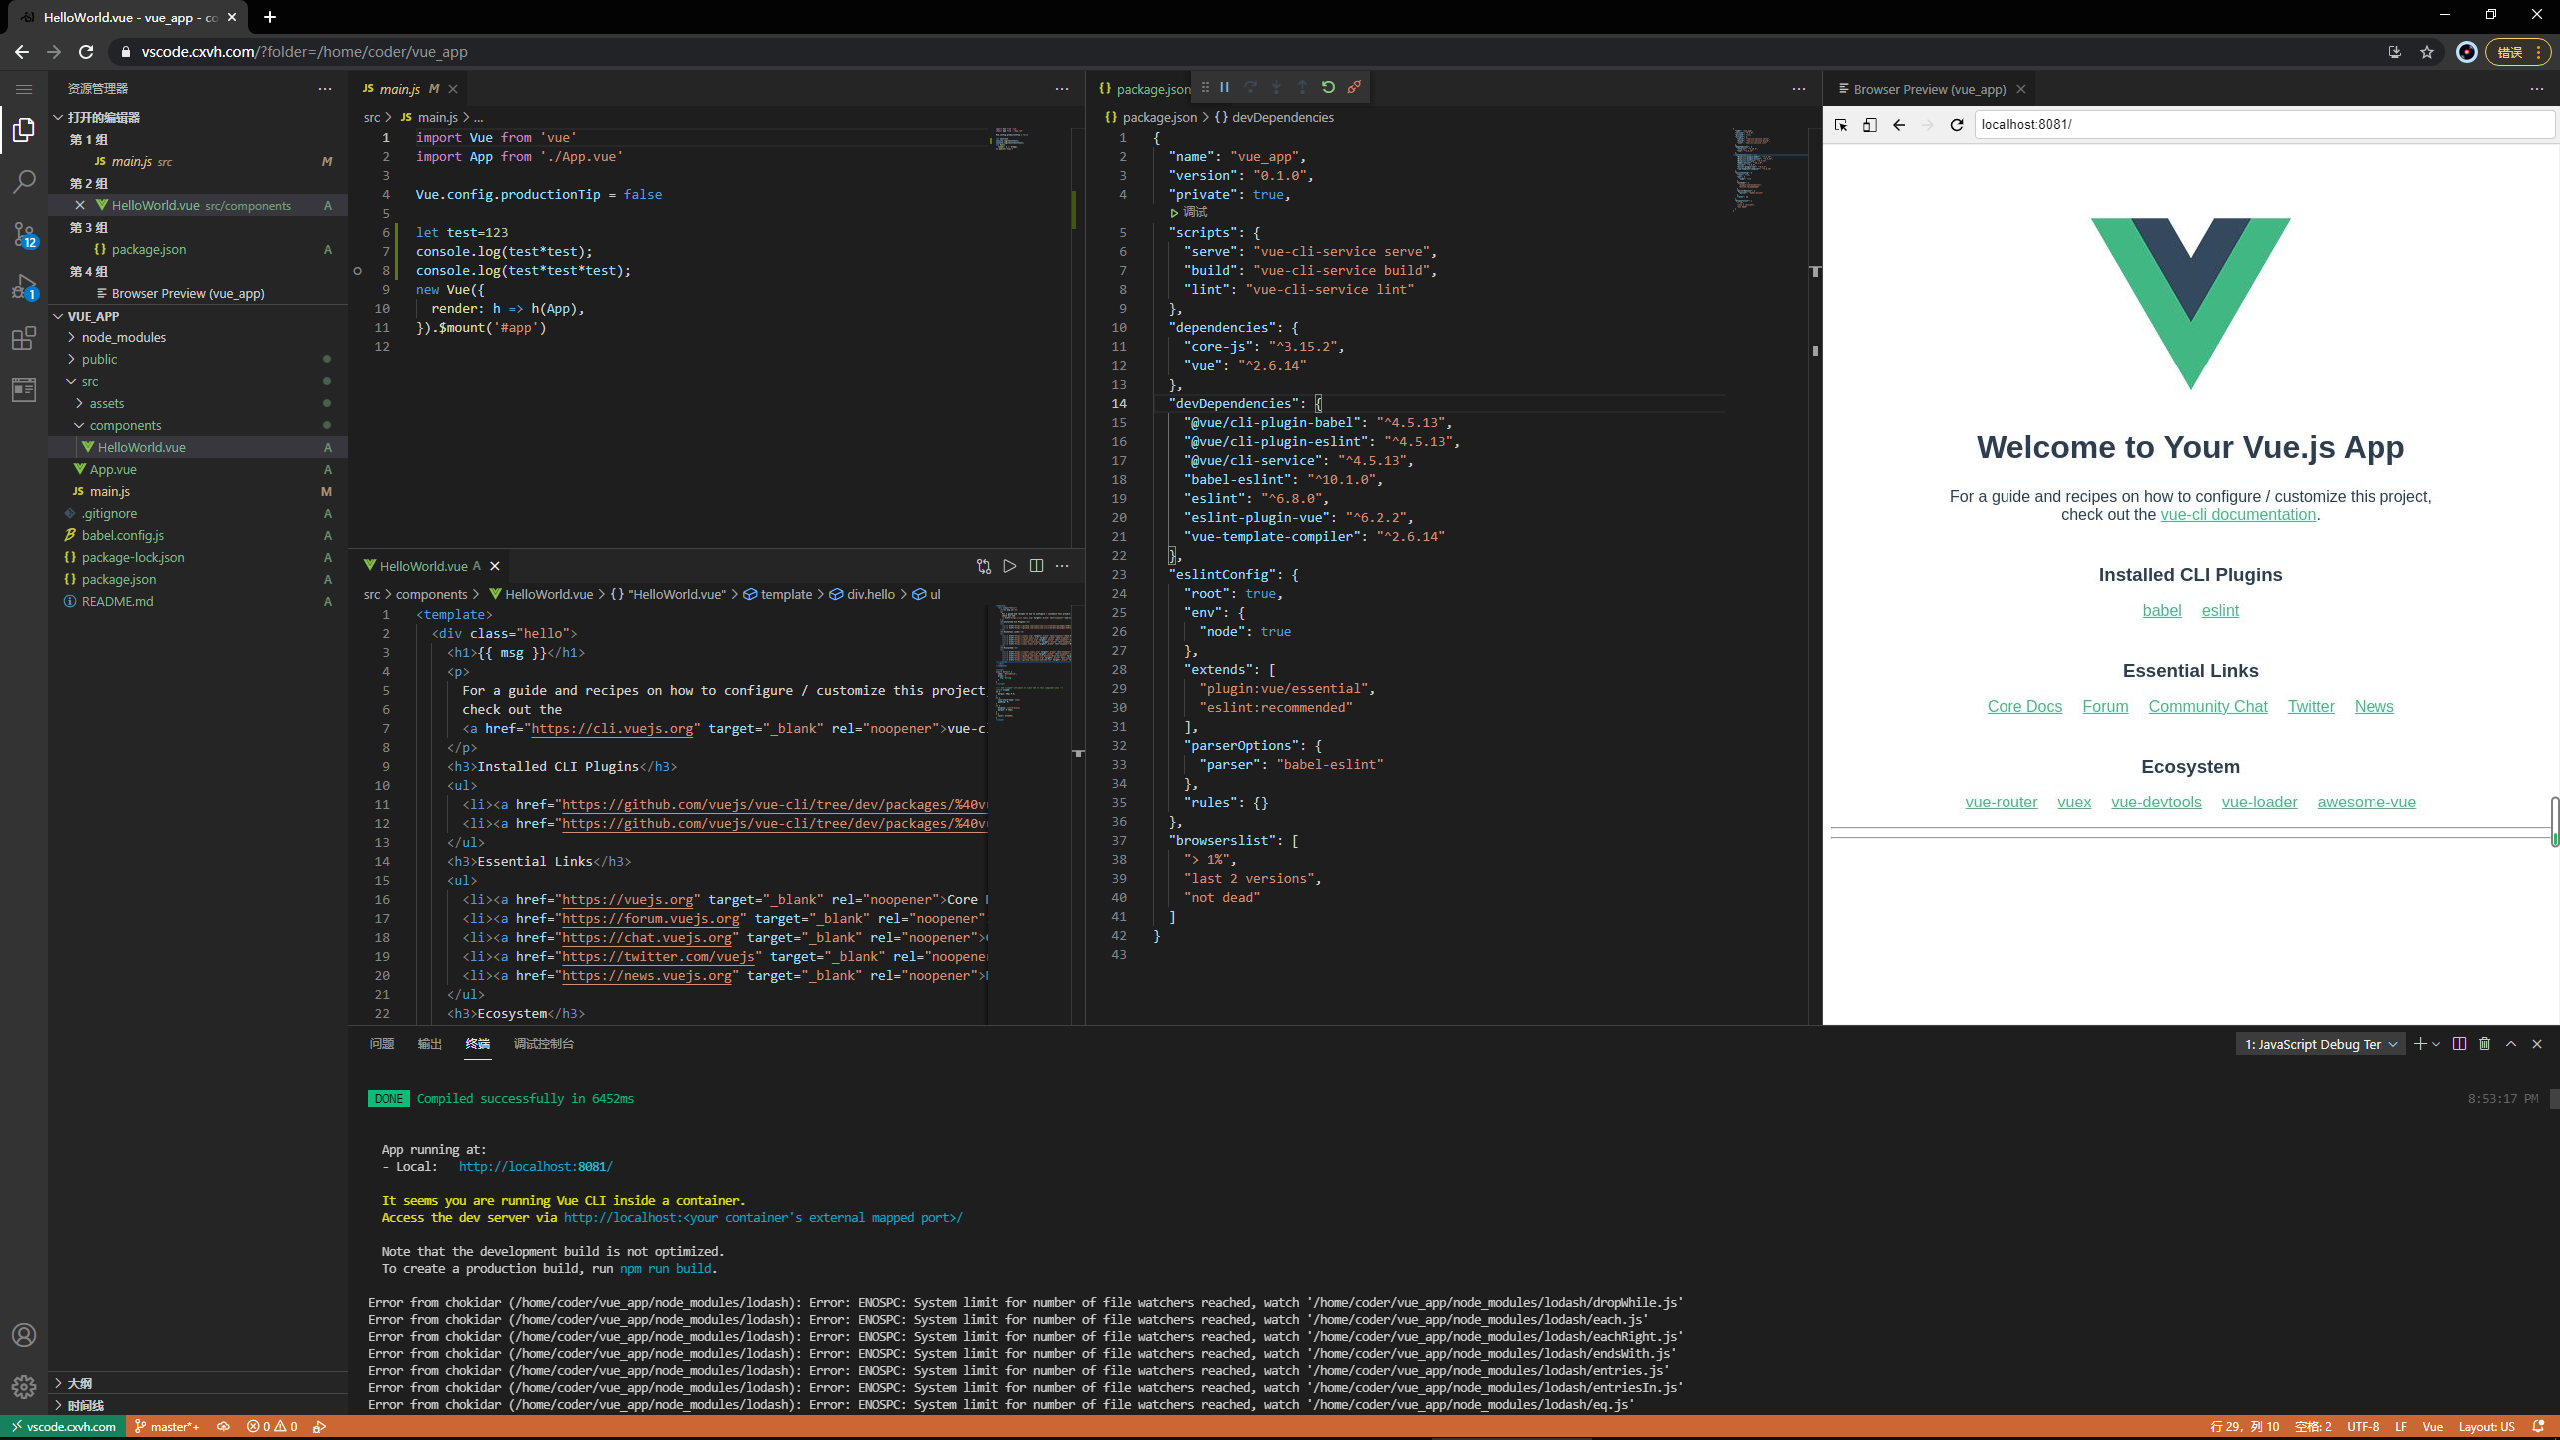
Task: Open the Core Docs link in preview
Action: [2025, 707]
